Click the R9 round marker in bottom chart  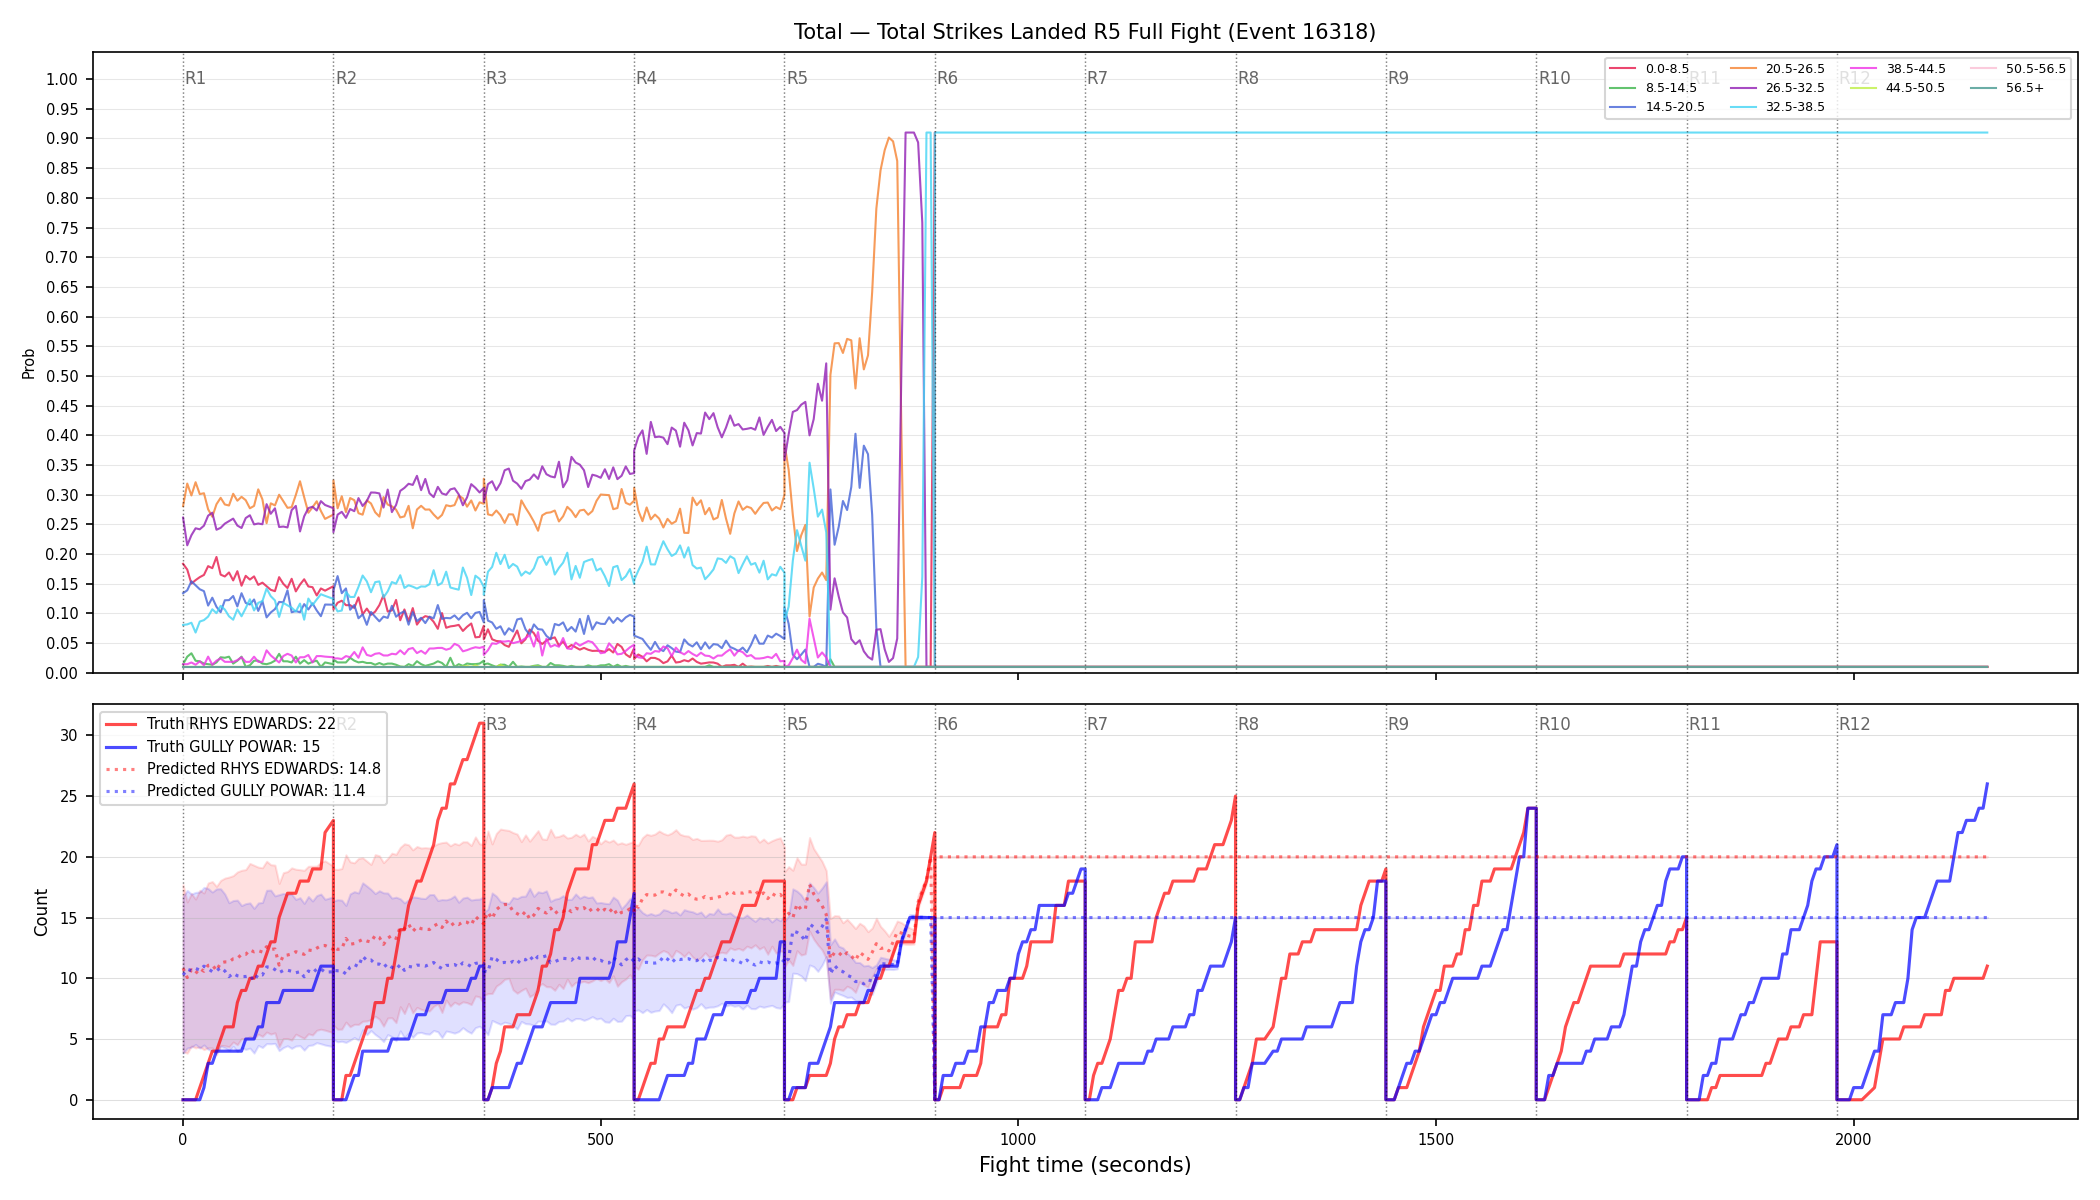(x=1398, y=724)
